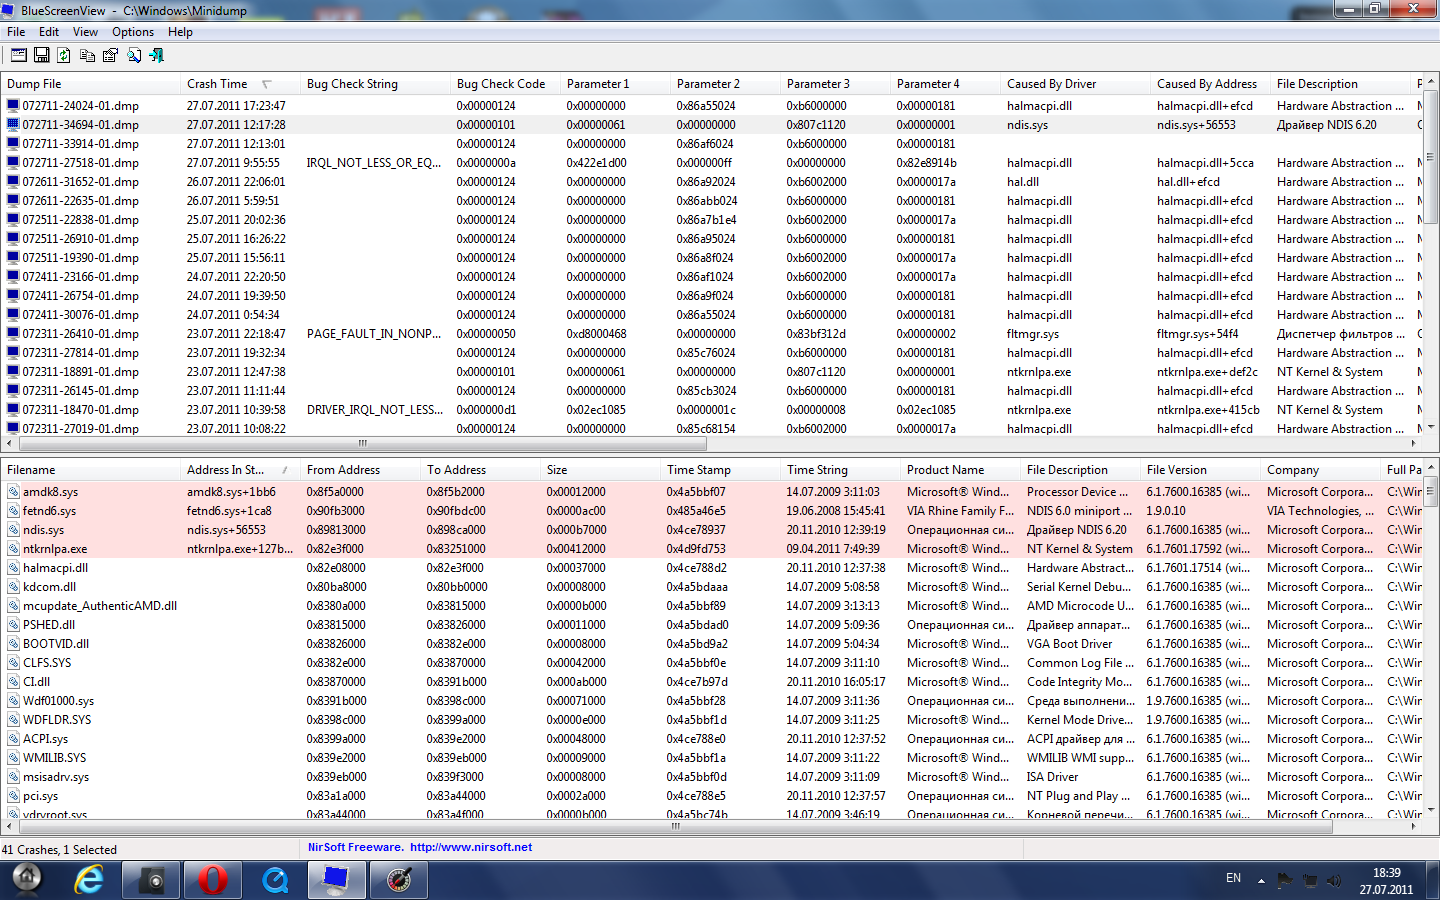Image resolution: width=1440 pixels, height=900 pixels.
Task: Sort drivers by Time Stamp header
Action: pos(721,470)
